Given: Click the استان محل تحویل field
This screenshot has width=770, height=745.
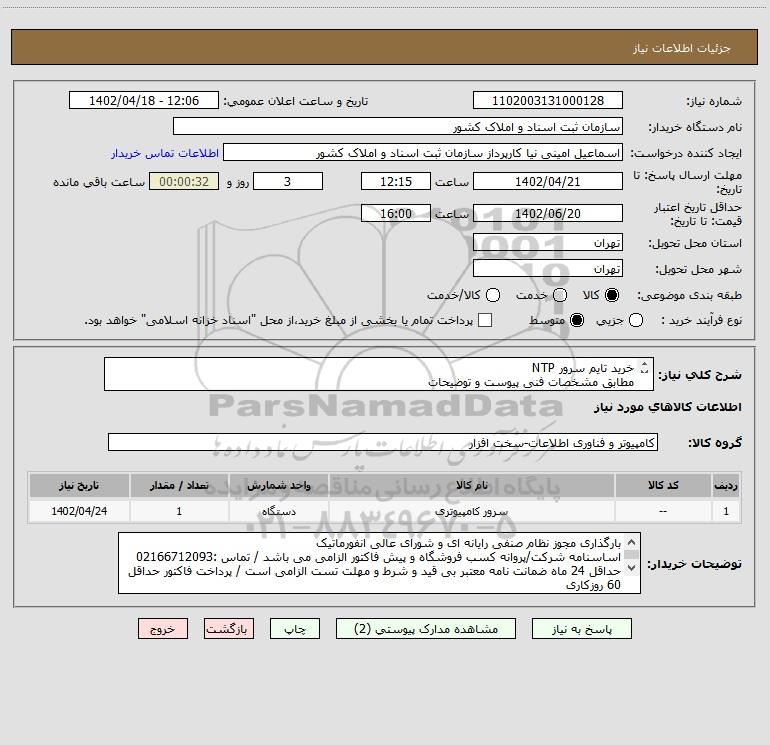Looking at the screenshot, I should click(548, 242).
